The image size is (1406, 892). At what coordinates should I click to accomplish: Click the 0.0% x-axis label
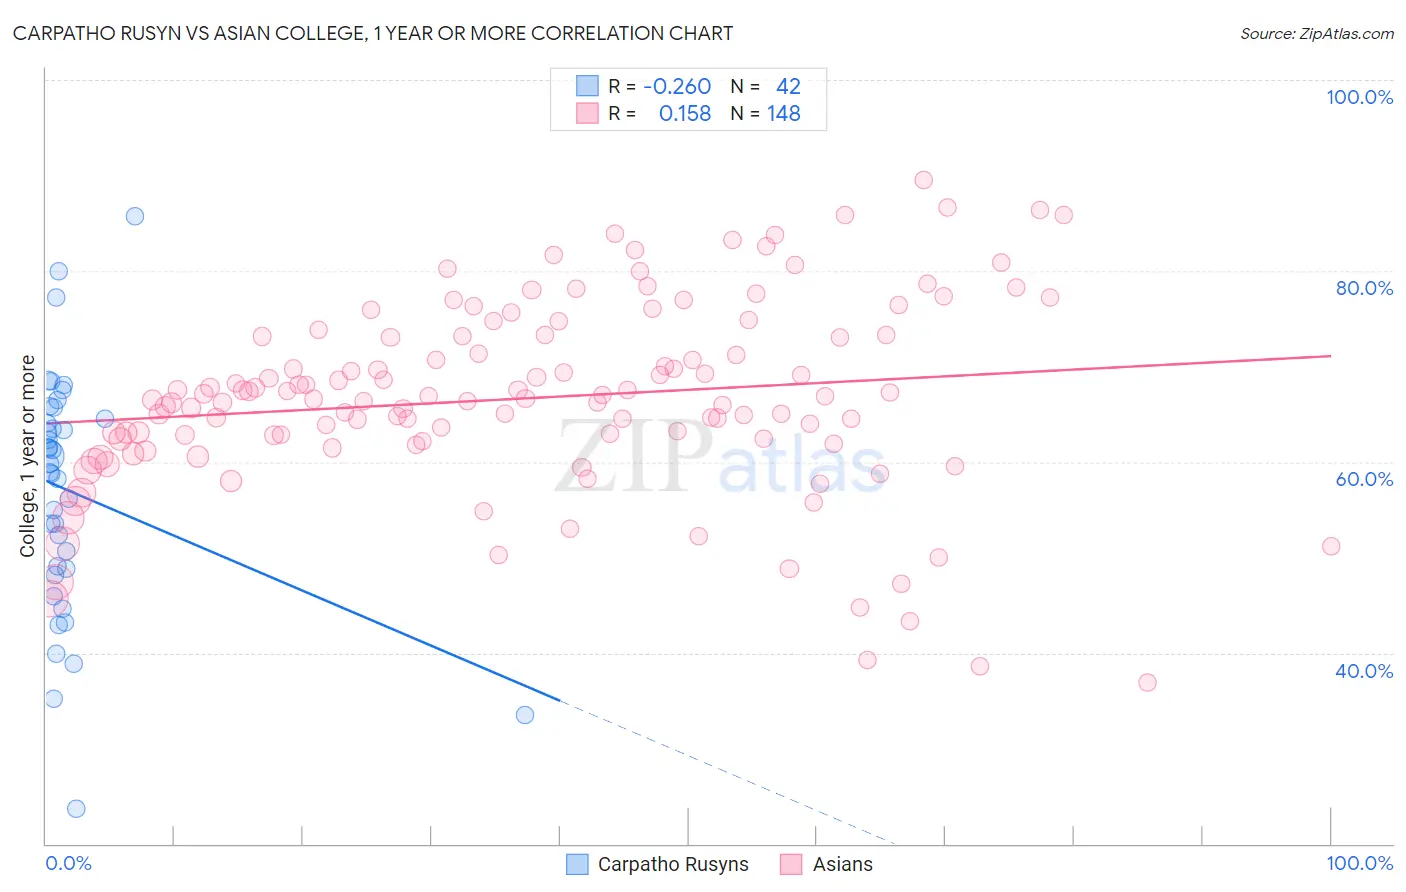click(x=68, y=863)
